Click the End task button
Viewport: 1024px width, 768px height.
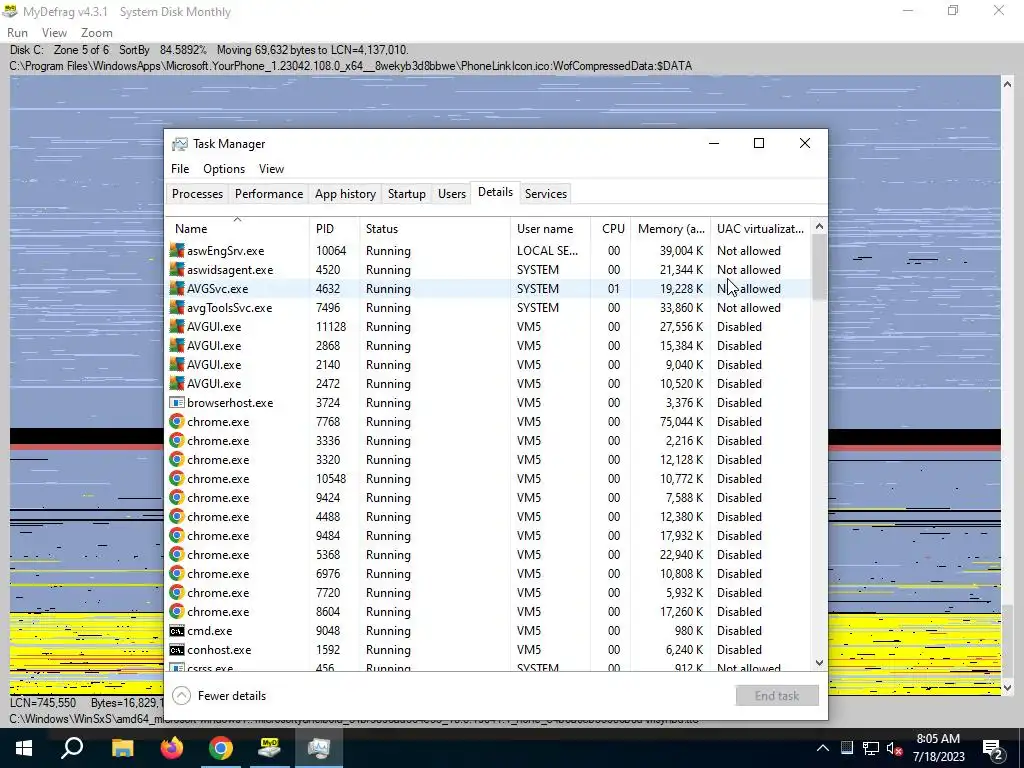[x=777, y=696]
